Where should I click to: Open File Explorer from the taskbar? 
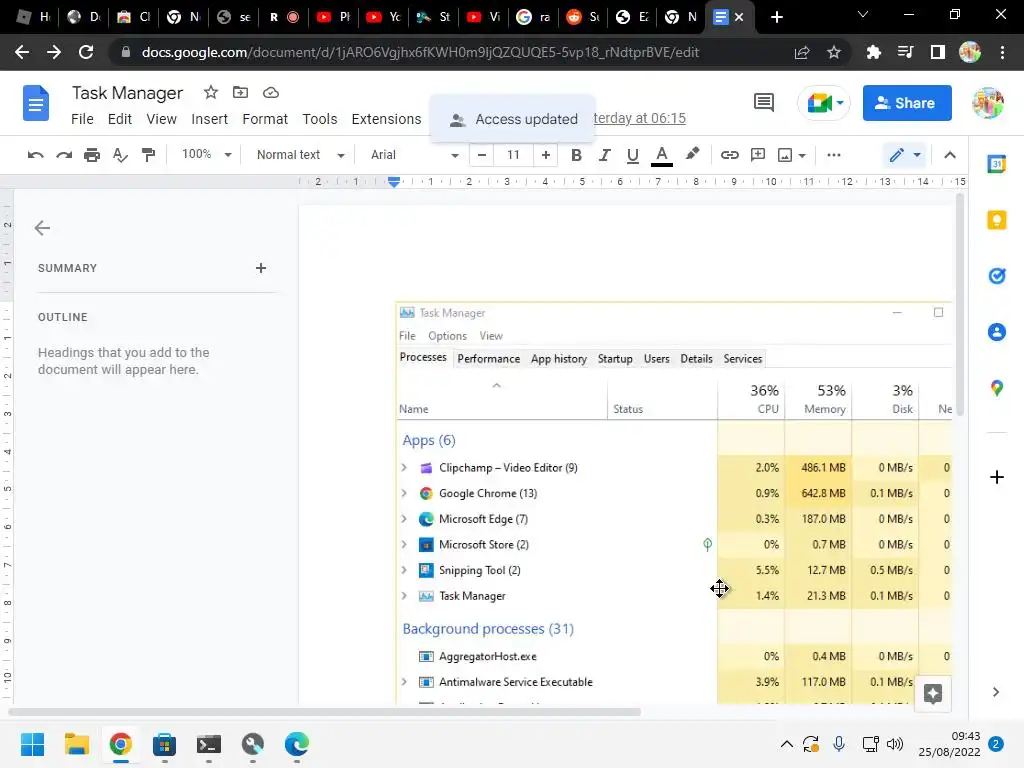click(76, 744)
